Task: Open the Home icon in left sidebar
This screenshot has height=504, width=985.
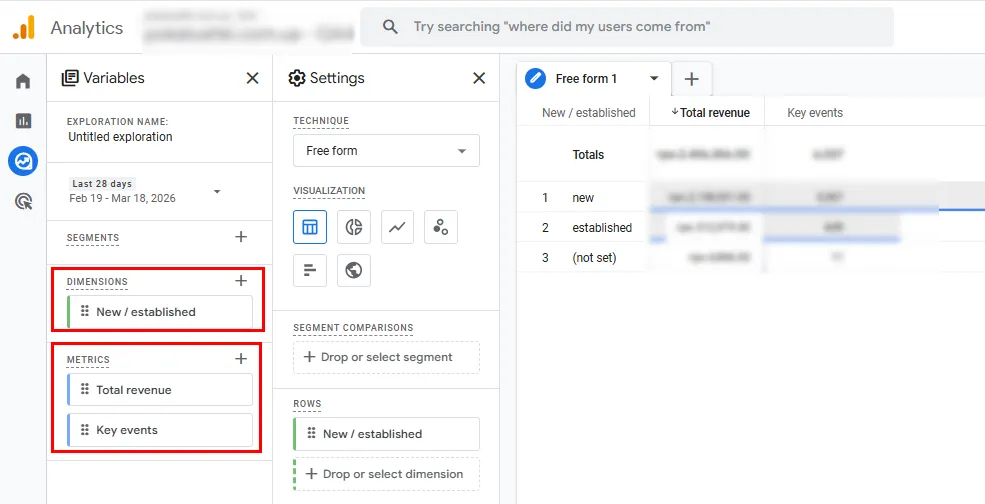Action: (x=23, y=81)
